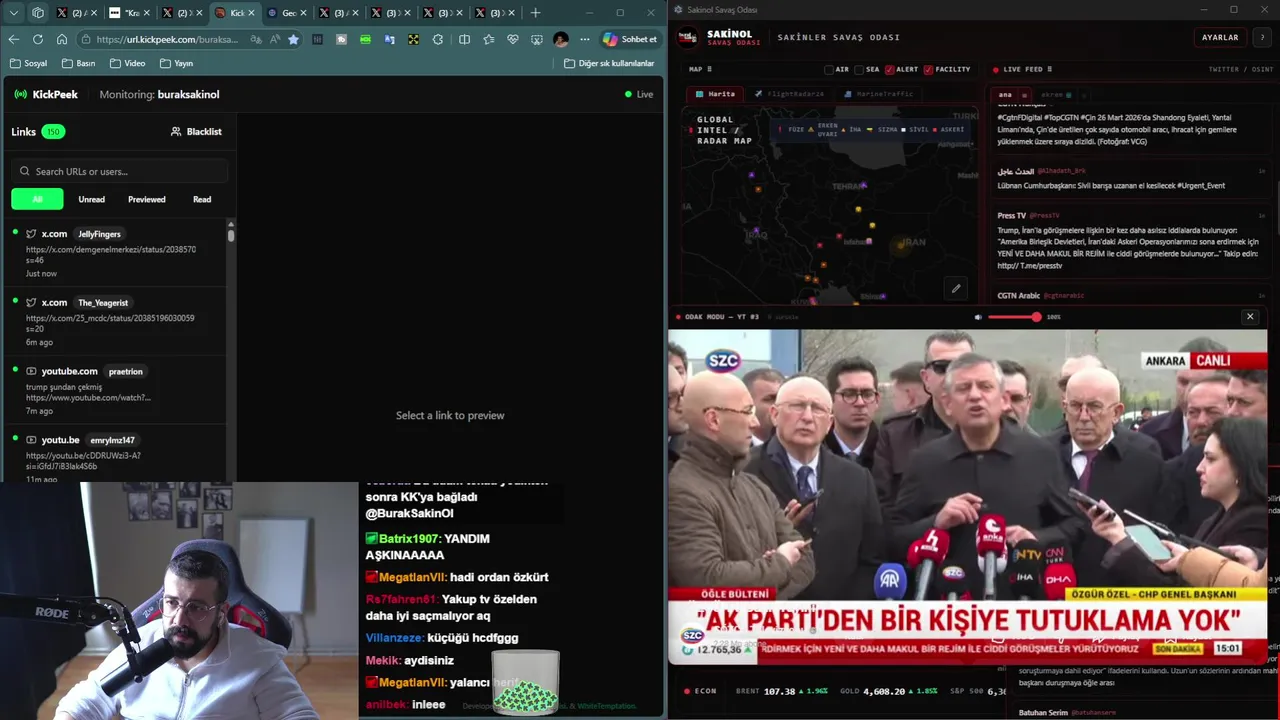Image resolution: width=1280 pixels, height=720 pixels.
Task: Reload the KickPeek page
Action: coord(38,39)
